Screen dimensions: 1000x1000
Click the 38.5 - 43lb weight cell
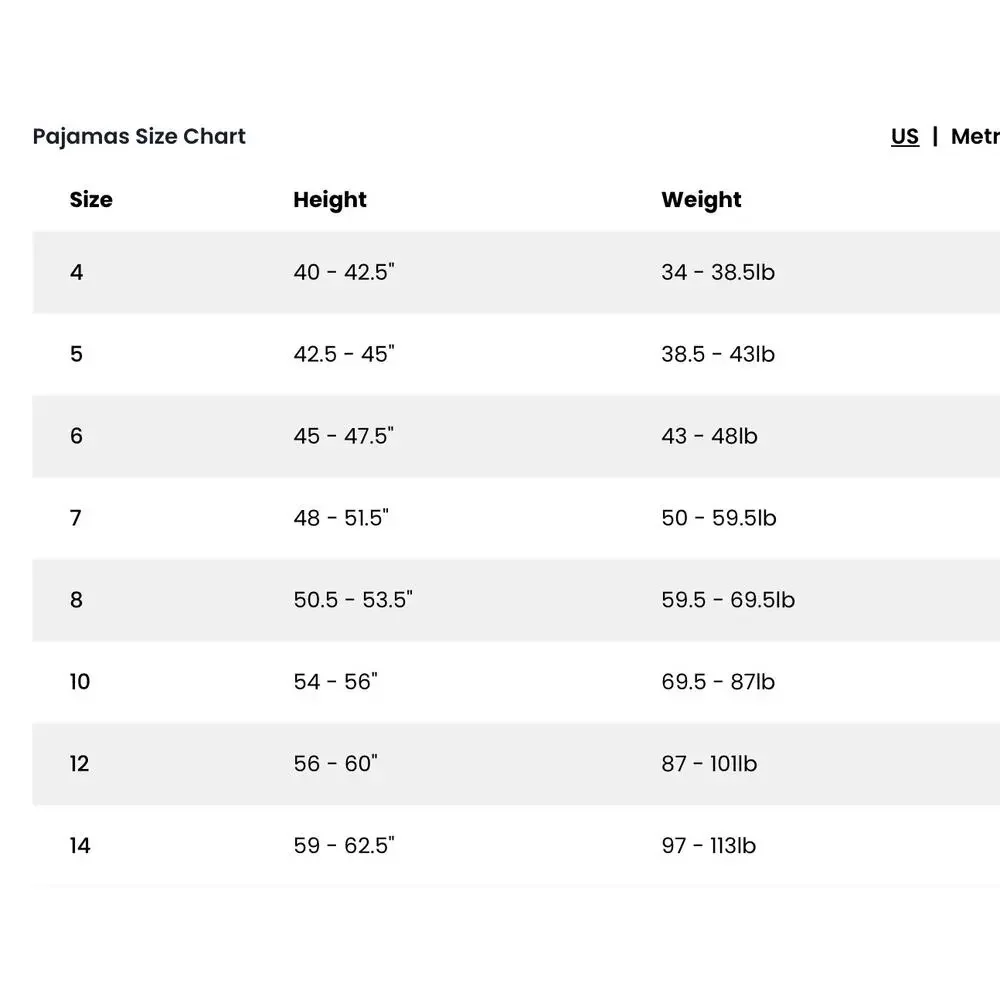tap(718, 354)
